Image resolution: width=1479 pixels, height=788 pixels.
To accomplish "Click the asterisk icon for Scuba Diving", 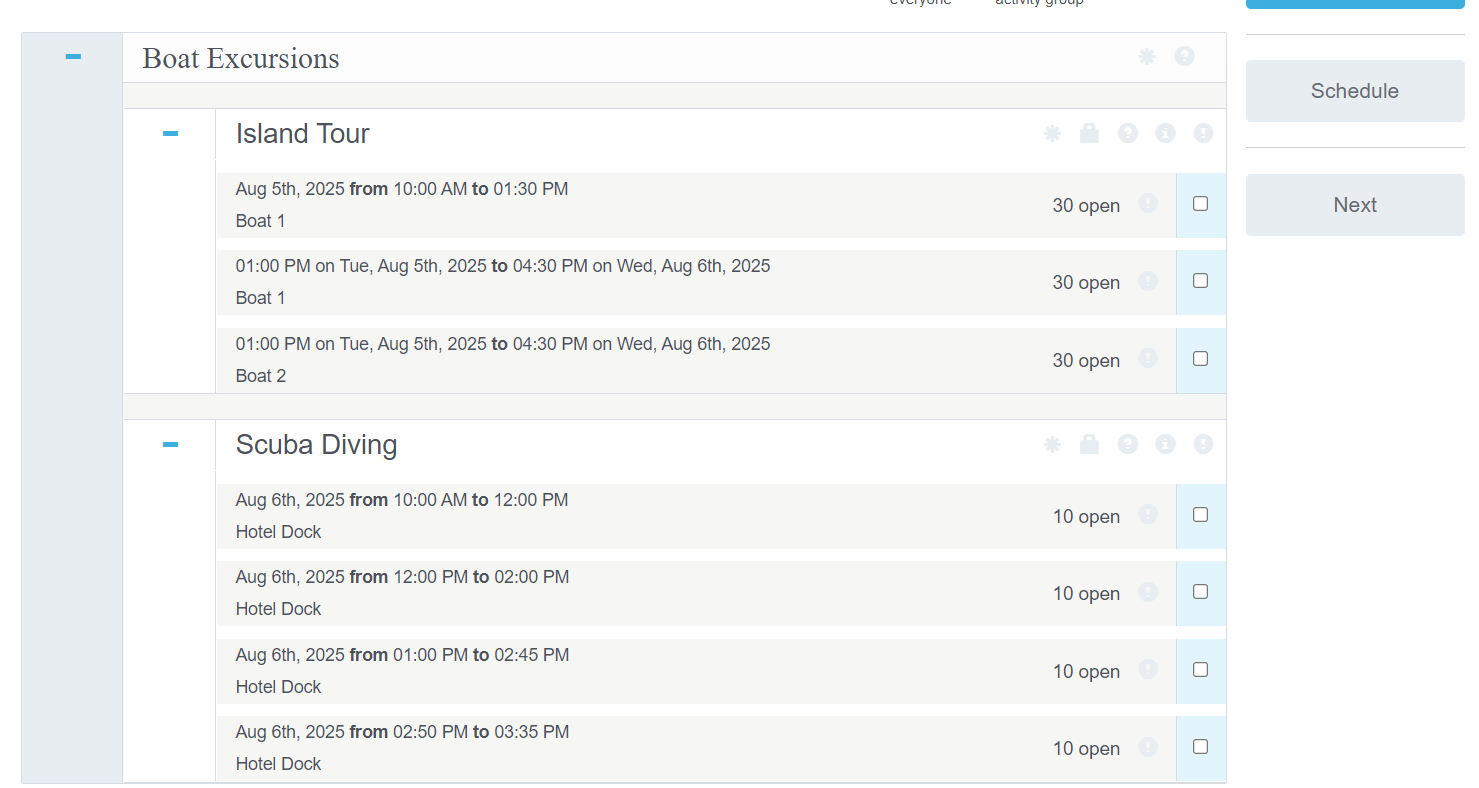I will click(1052, 444).
